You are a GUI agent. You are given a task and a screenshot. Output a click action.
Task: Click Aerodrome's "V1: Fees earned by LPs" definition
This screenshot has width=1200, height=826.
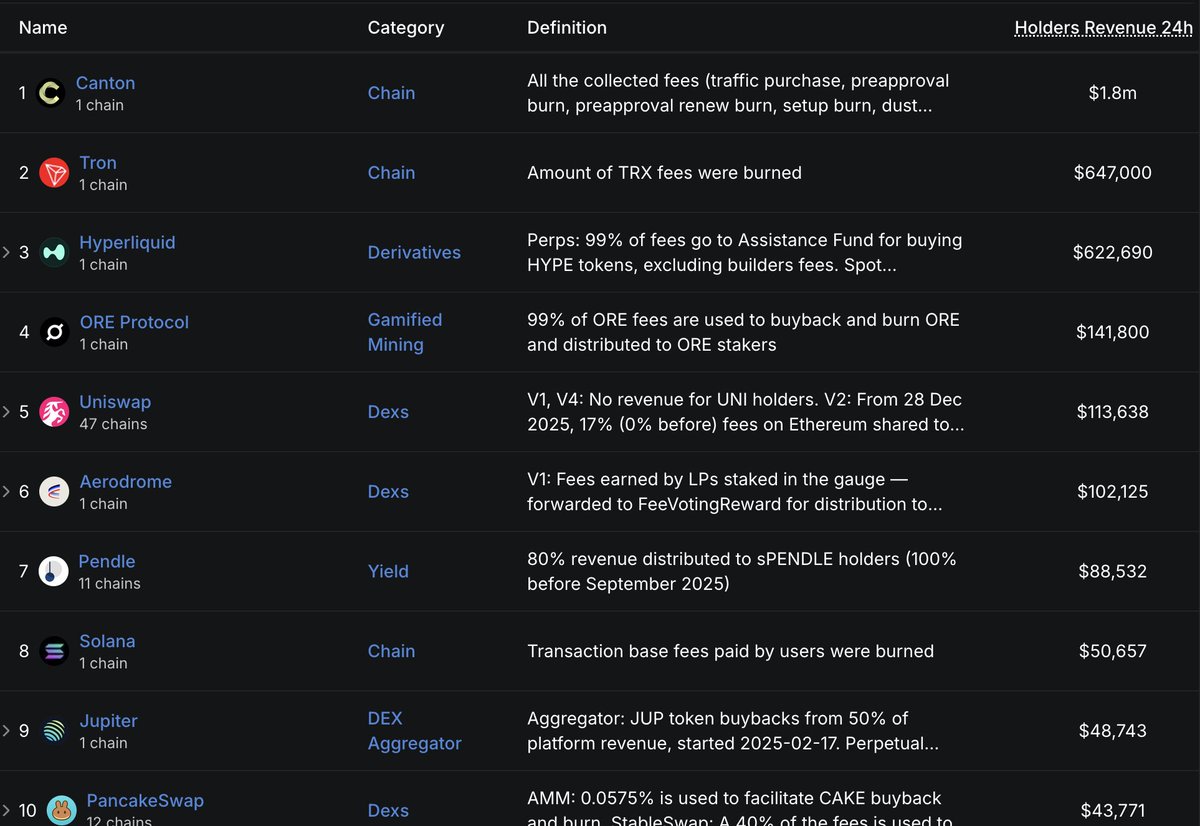coord(735,492)
